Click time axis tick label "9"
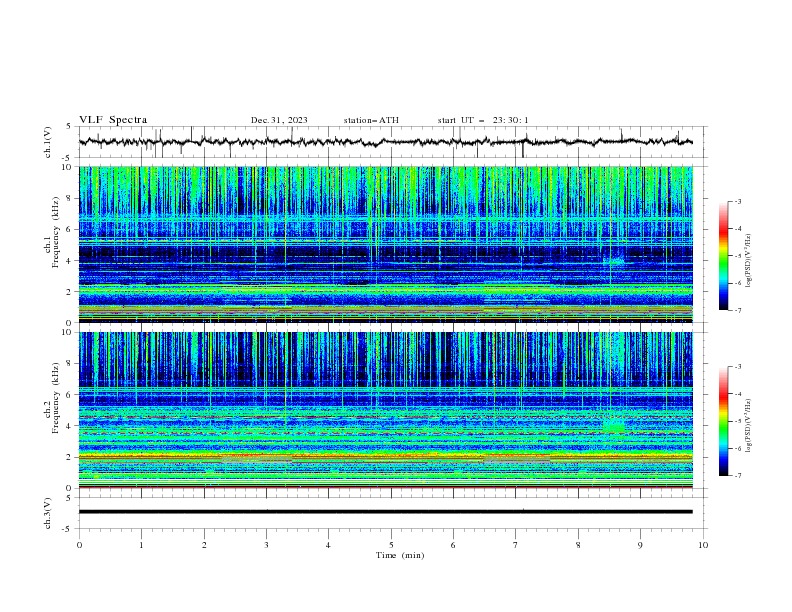 (640, 545)
